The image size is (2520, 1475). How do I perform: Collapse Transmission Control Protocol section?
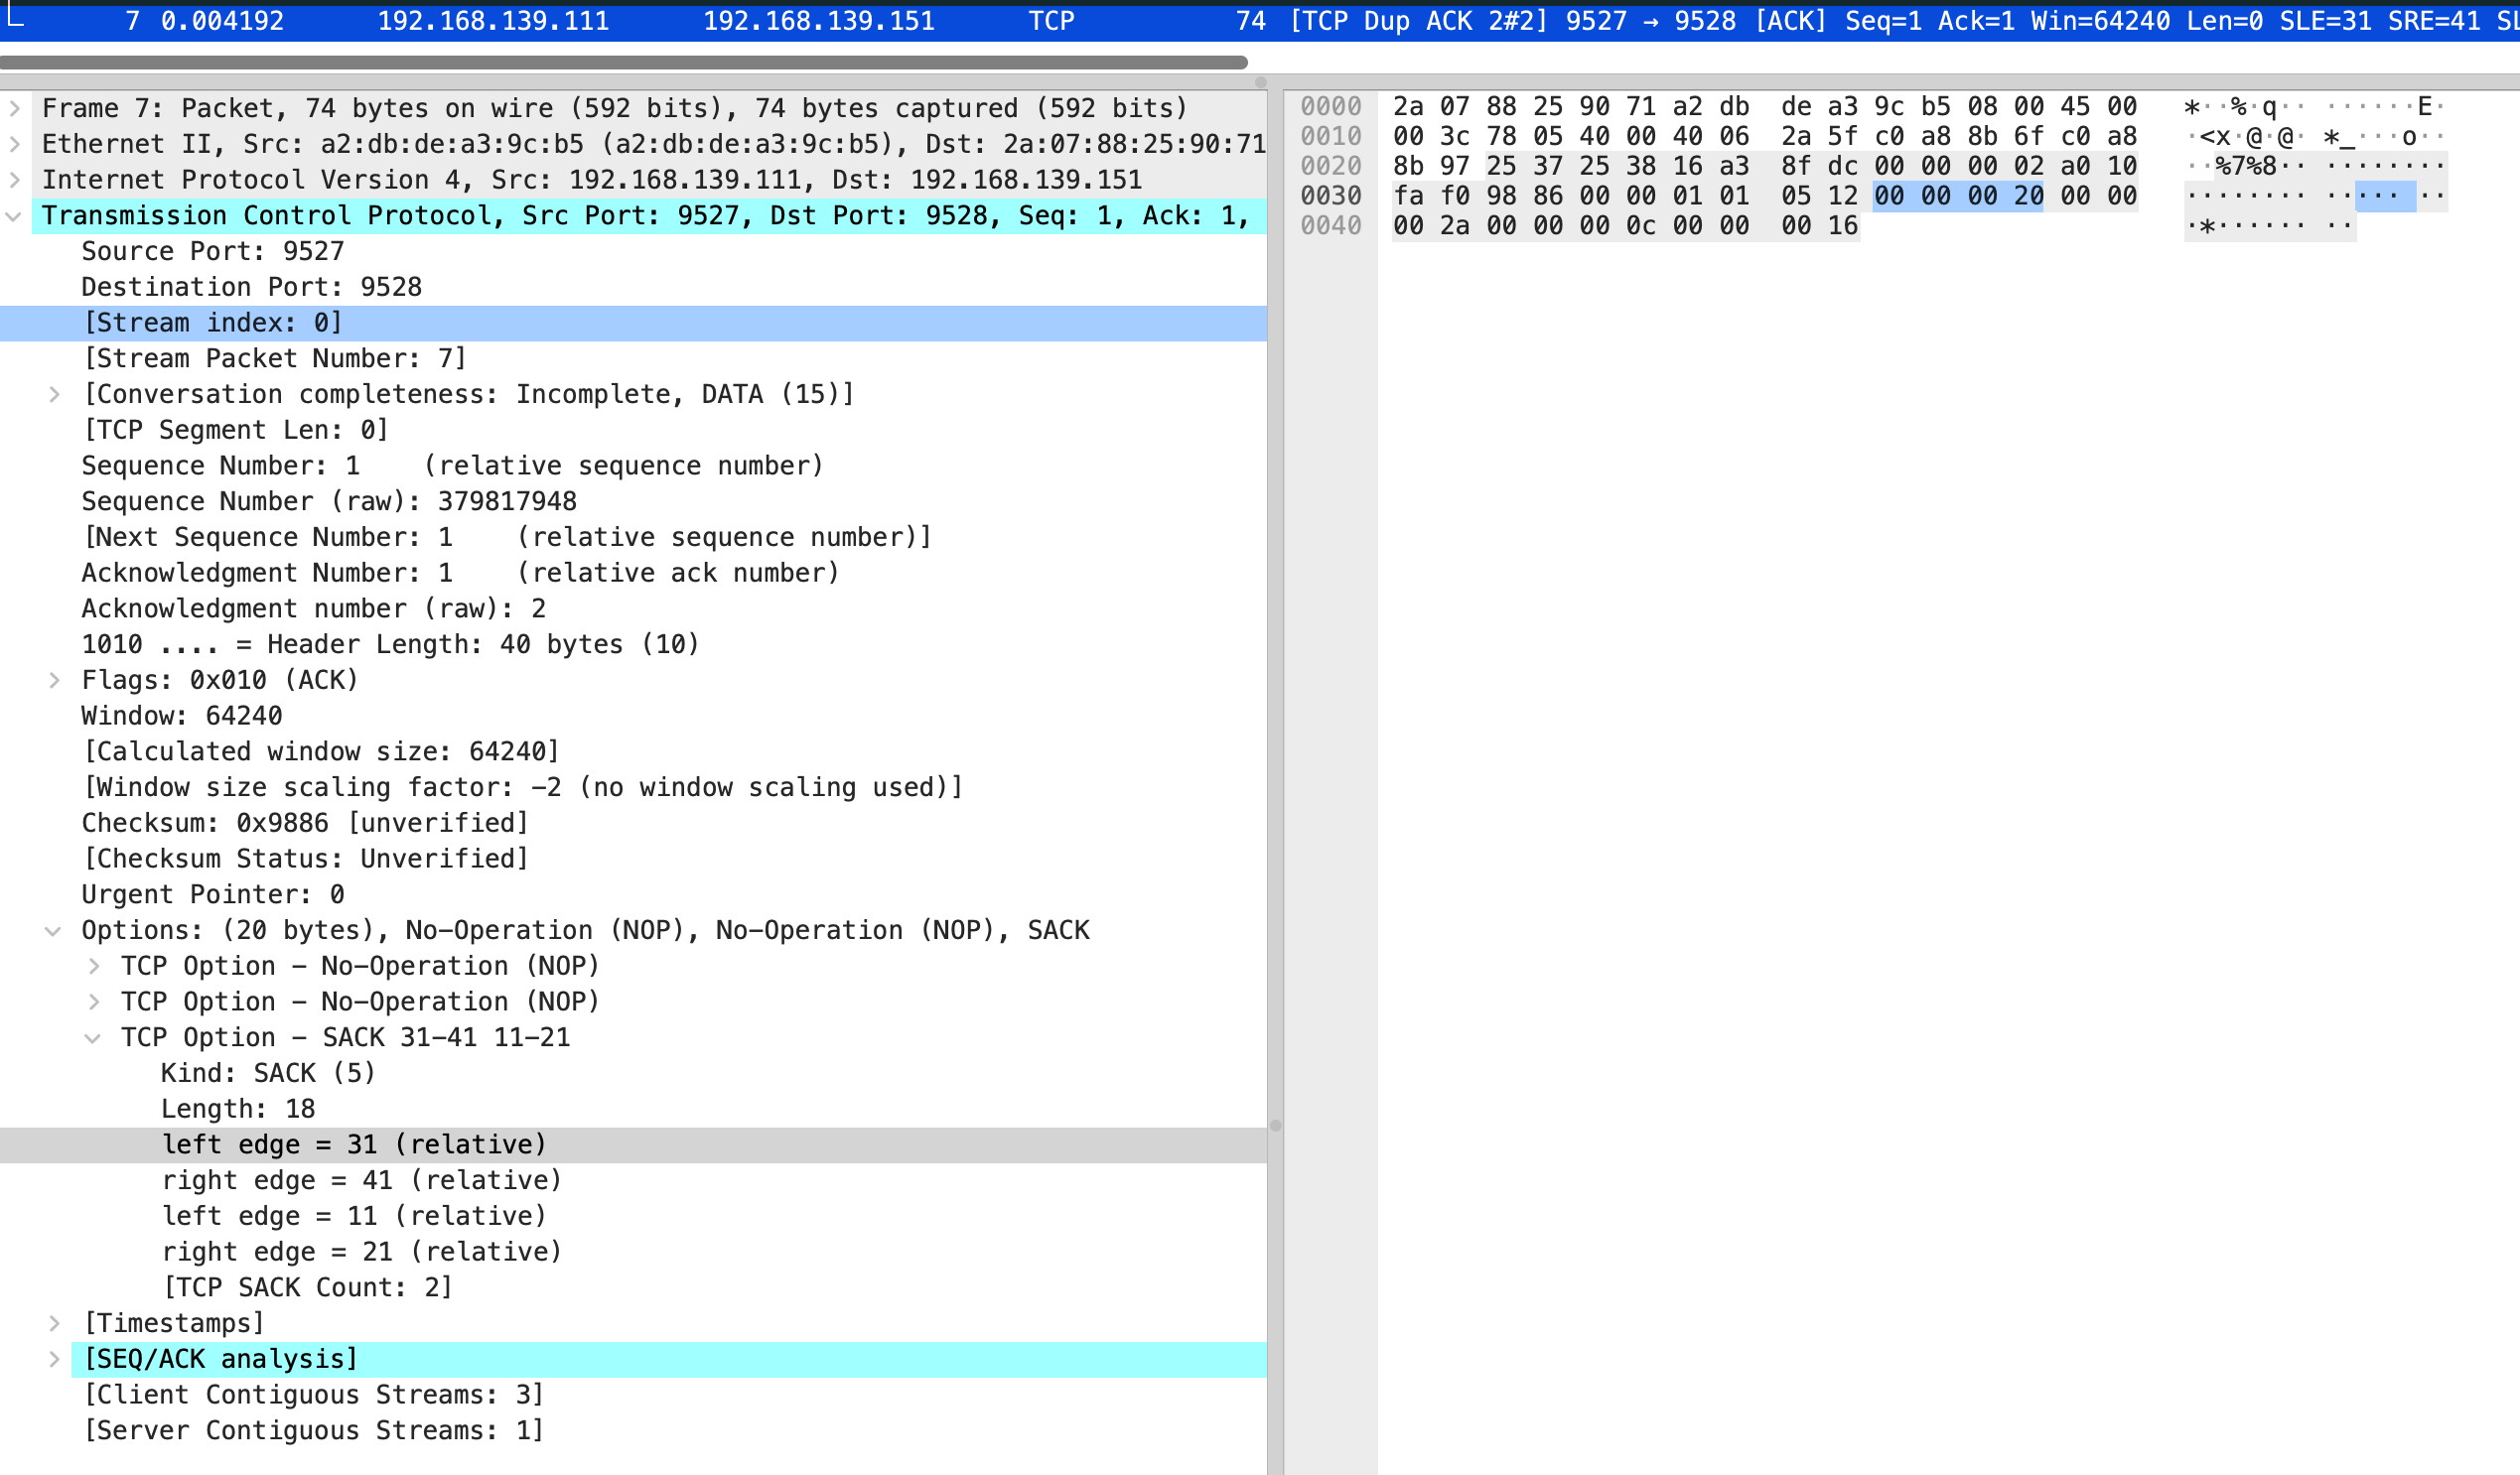14,216
